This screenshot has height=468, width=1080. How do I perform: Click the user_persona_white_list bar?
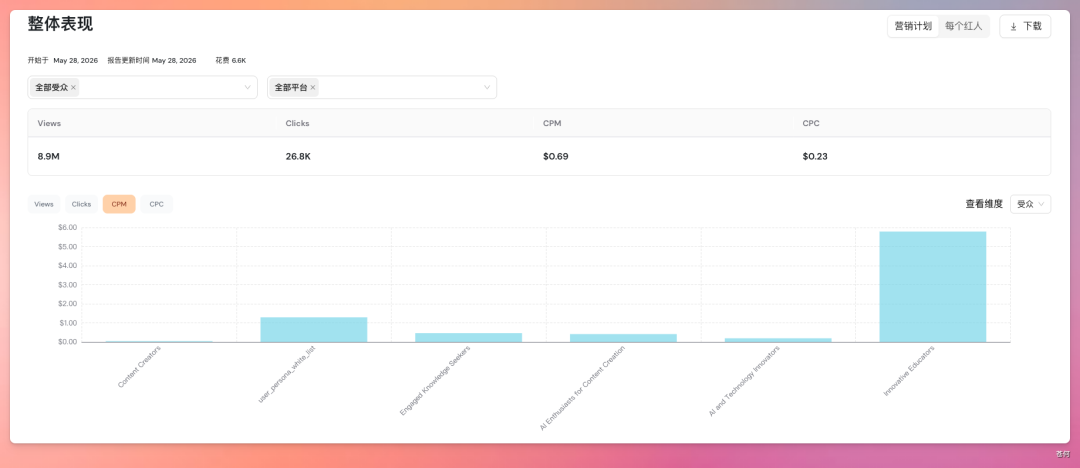tap(313, 329)
